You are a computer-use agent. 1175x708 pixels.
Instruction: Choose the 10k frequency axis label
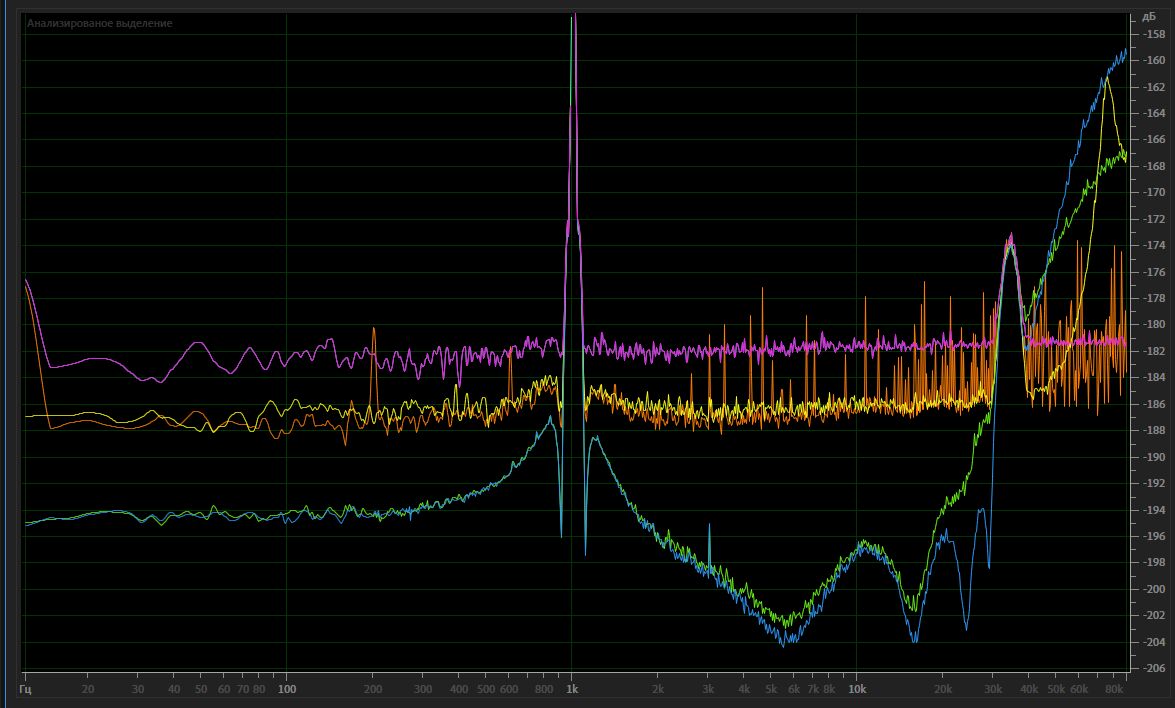[x=857, y=689]
